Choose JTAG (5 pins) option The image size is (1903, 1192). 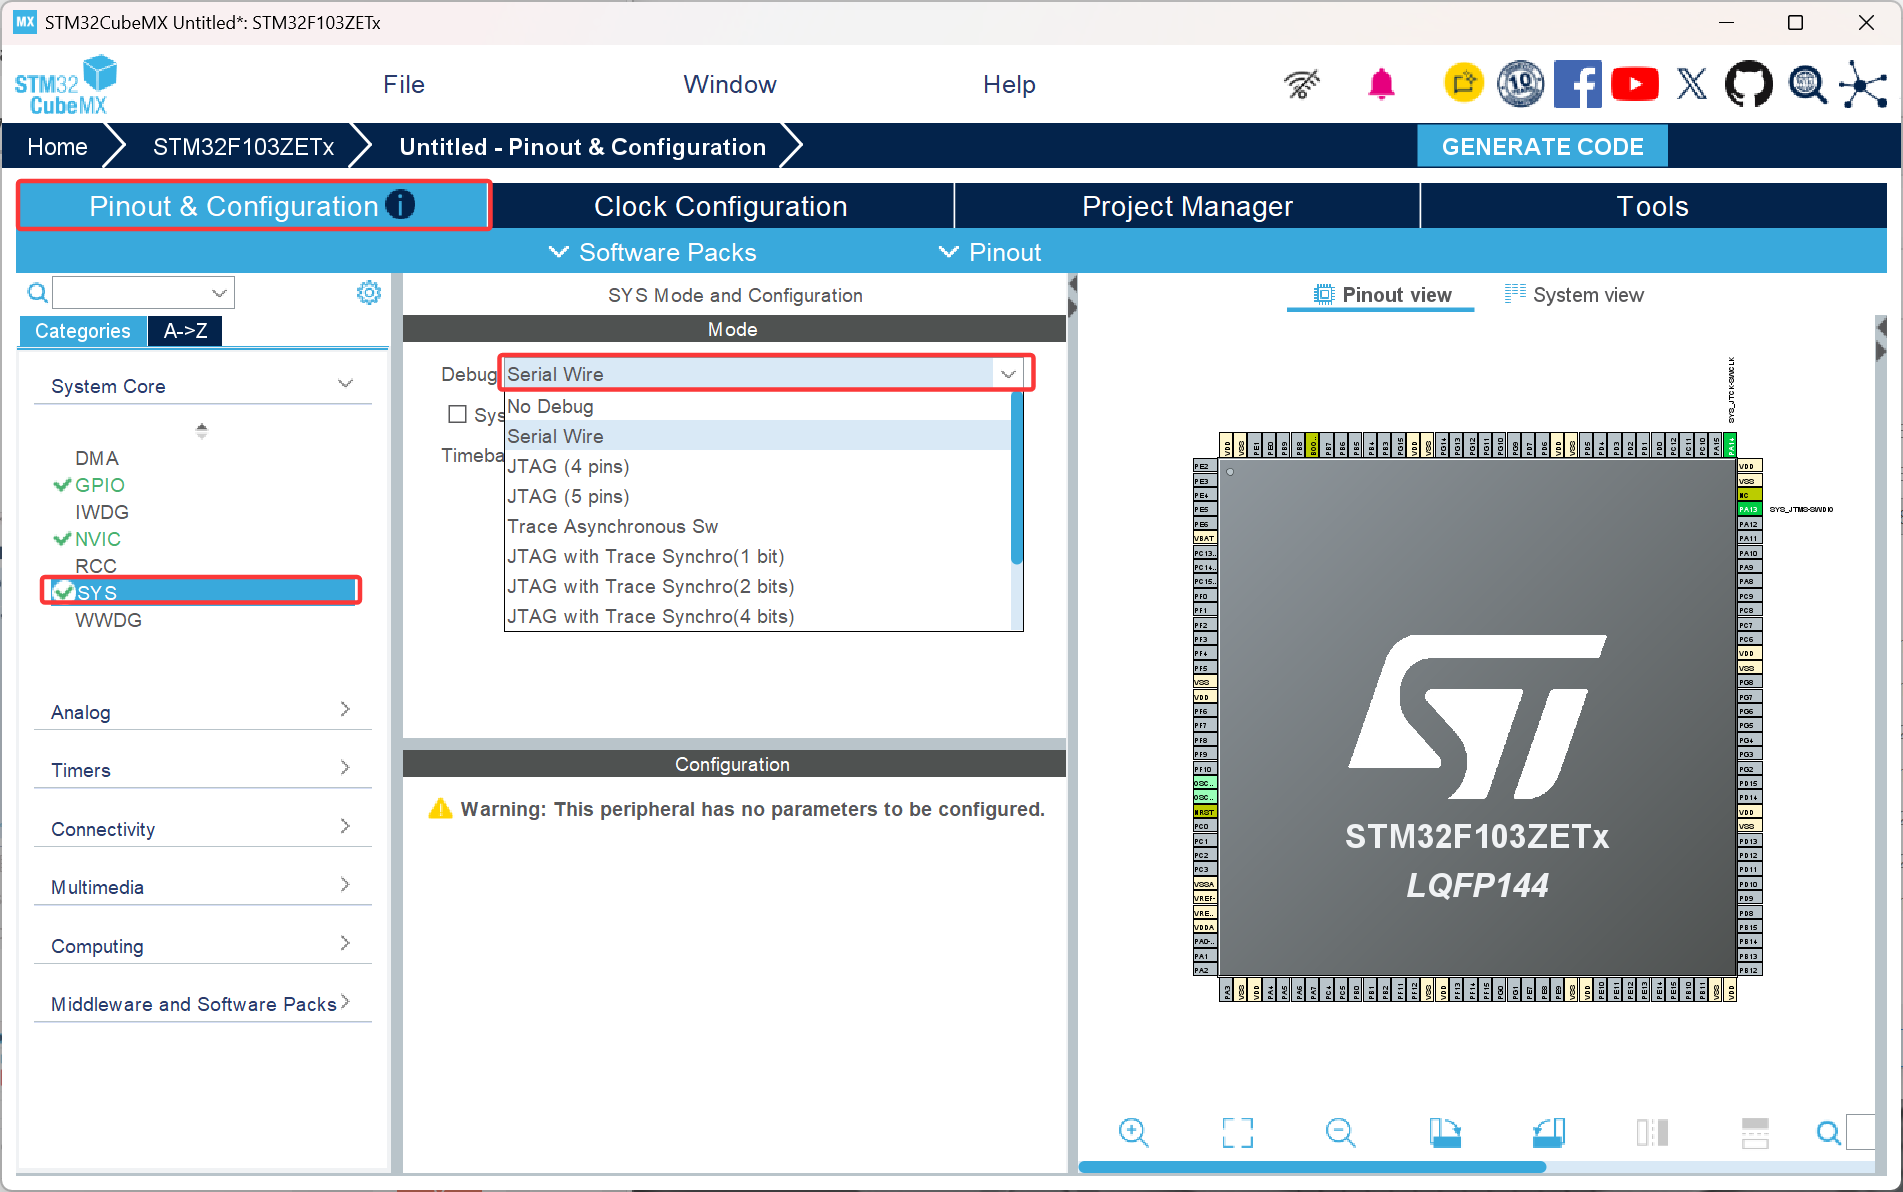pyautogui.click(x=758, y=496)
